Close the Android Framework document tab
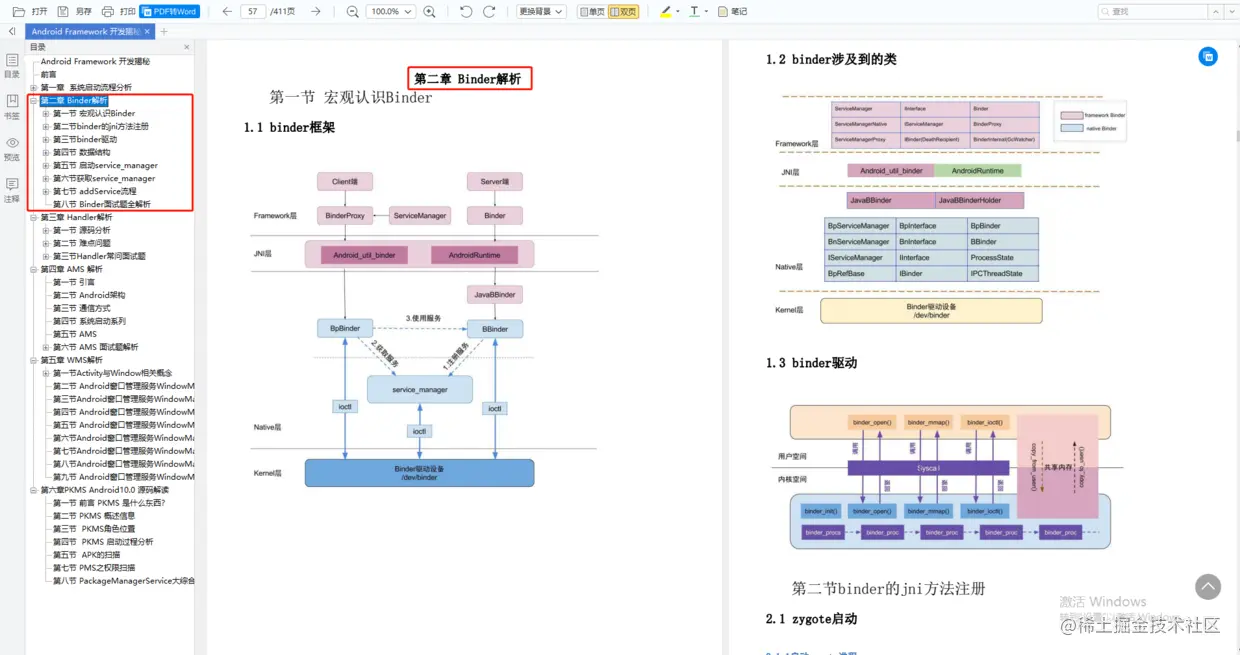Viewport: 1240px width, 655px height. (148, 31)
